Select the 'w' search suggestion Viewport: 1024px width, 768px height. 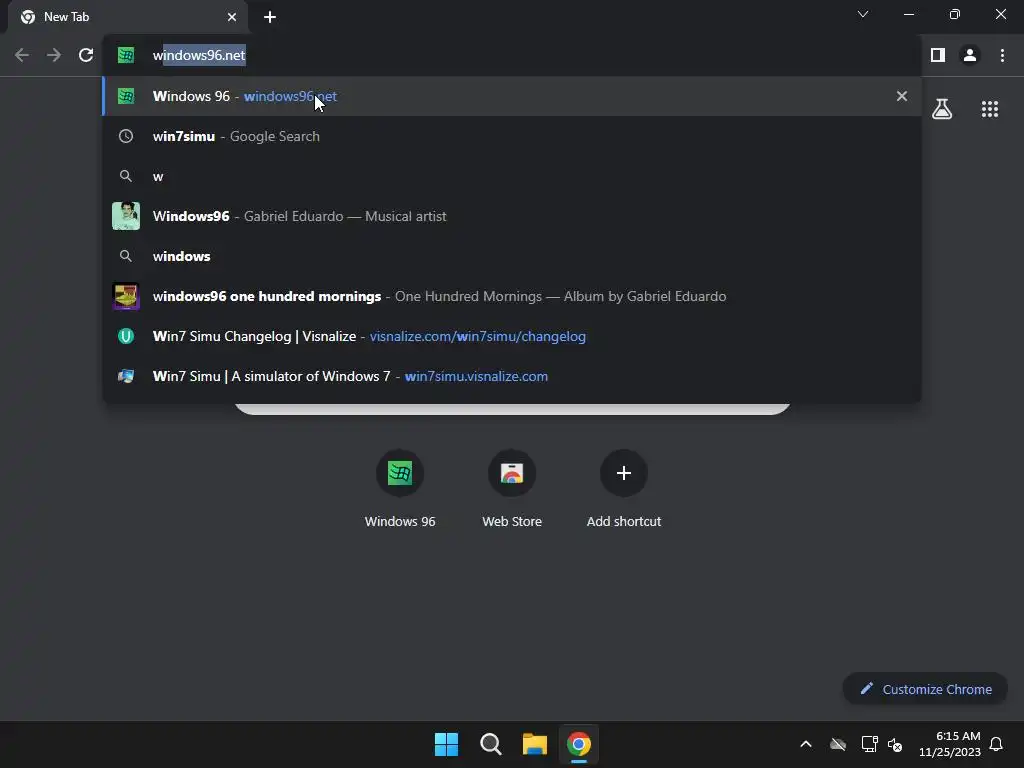pyautogui.click(x=511, y=176)
